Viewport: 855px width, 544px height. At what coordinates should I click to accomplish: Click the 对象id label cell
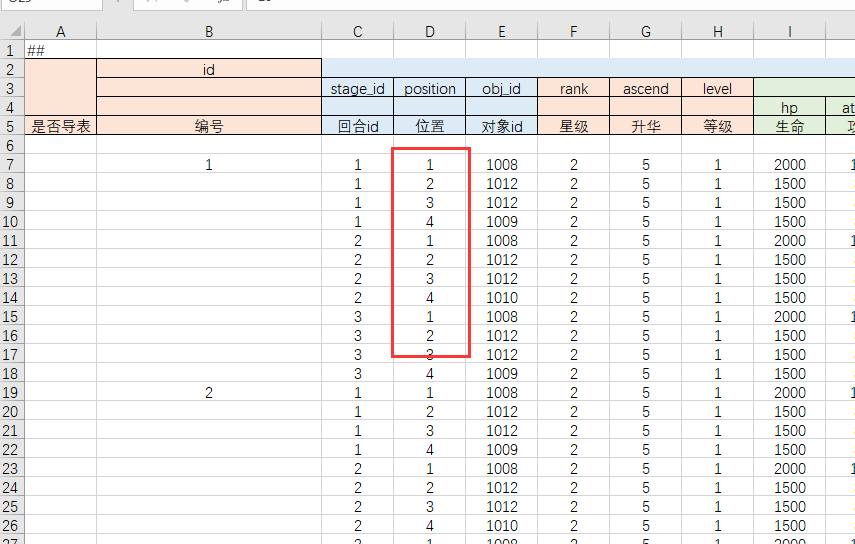point(502,126)
